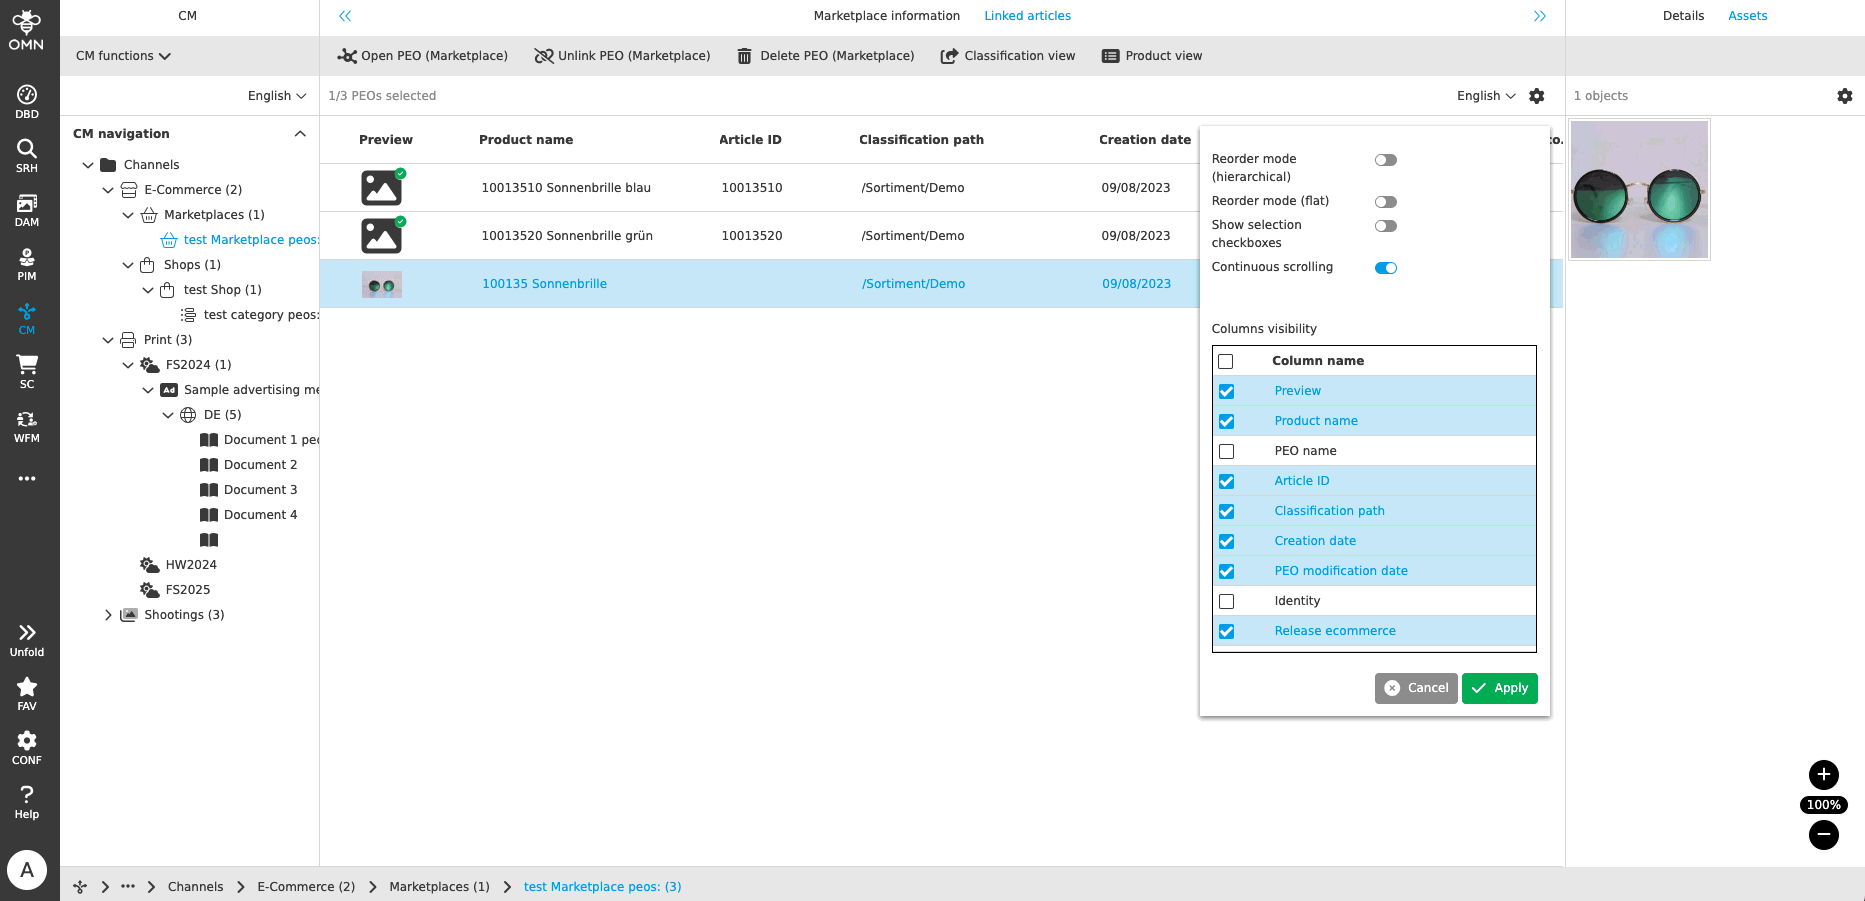Click the green Apply button

click(1499, 688)
